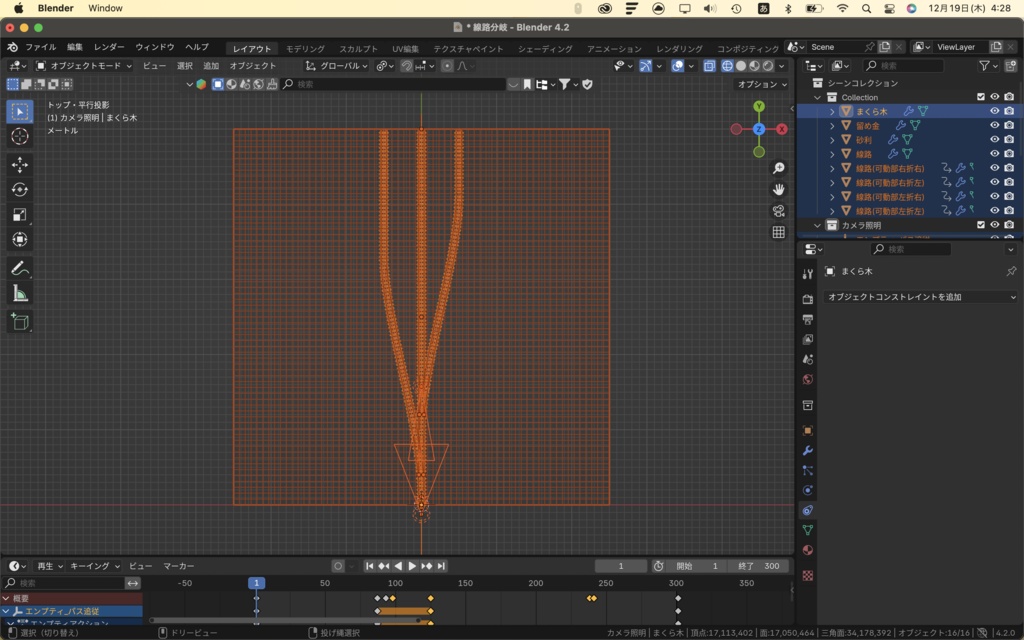Expand the まくら木 item in the outliner

pyautogui.click(x=832, y=111)
